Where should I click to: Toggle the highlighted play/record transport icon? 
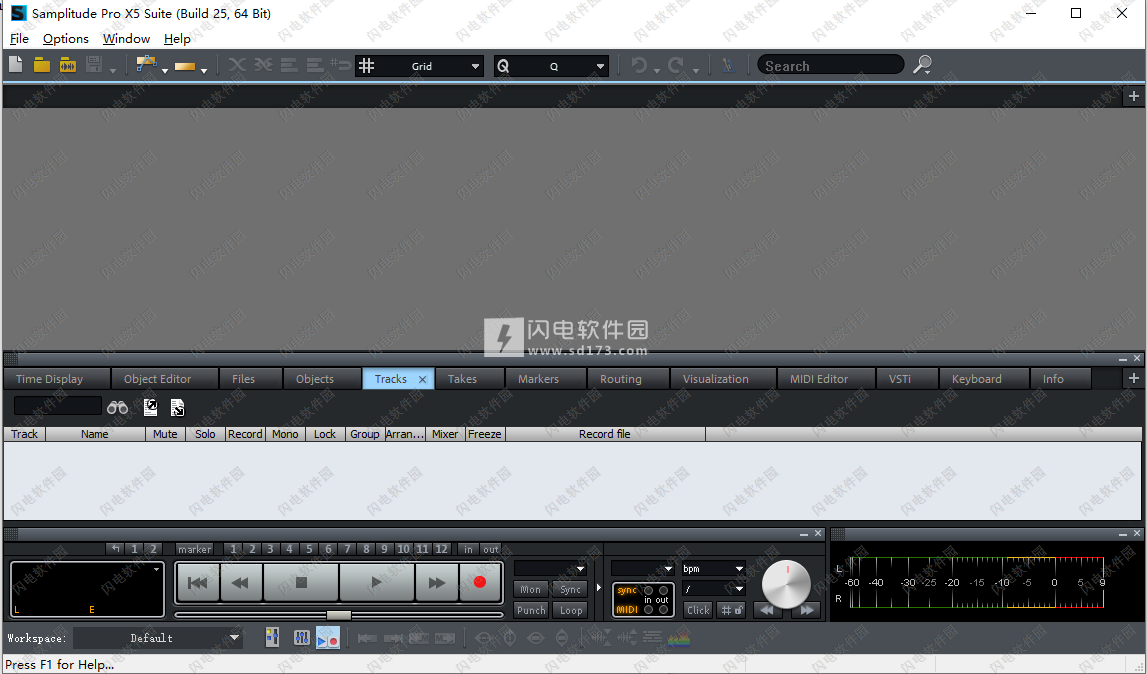[x=328, y=637]
